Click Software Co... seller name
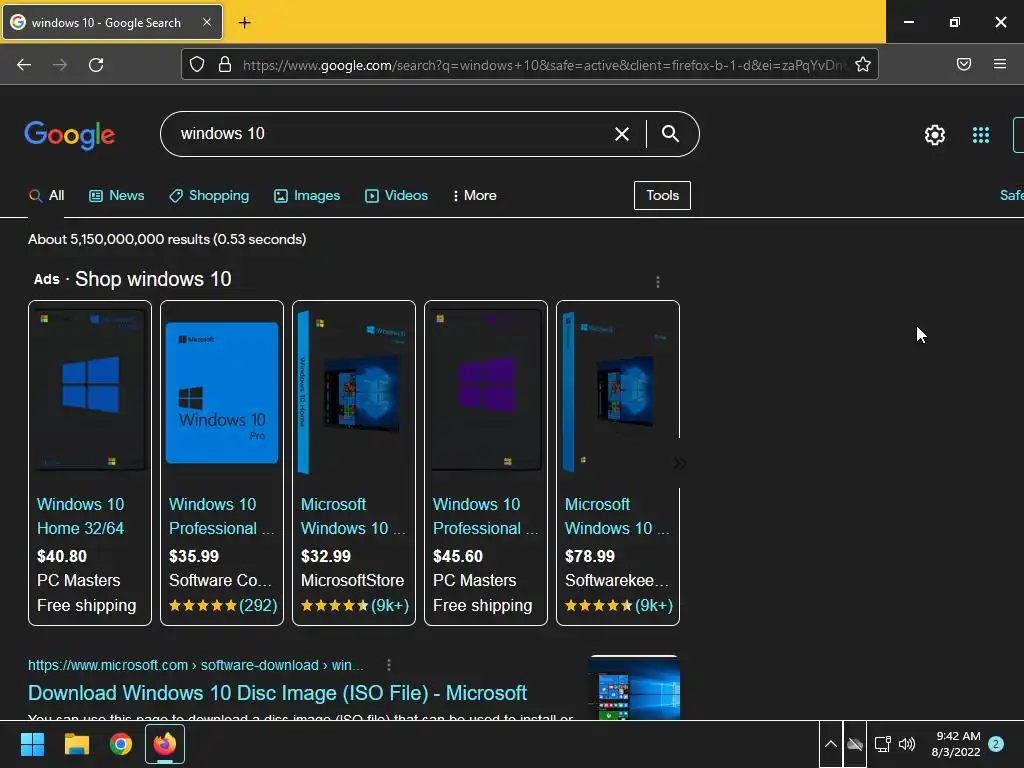 click(x=220, y=581)
